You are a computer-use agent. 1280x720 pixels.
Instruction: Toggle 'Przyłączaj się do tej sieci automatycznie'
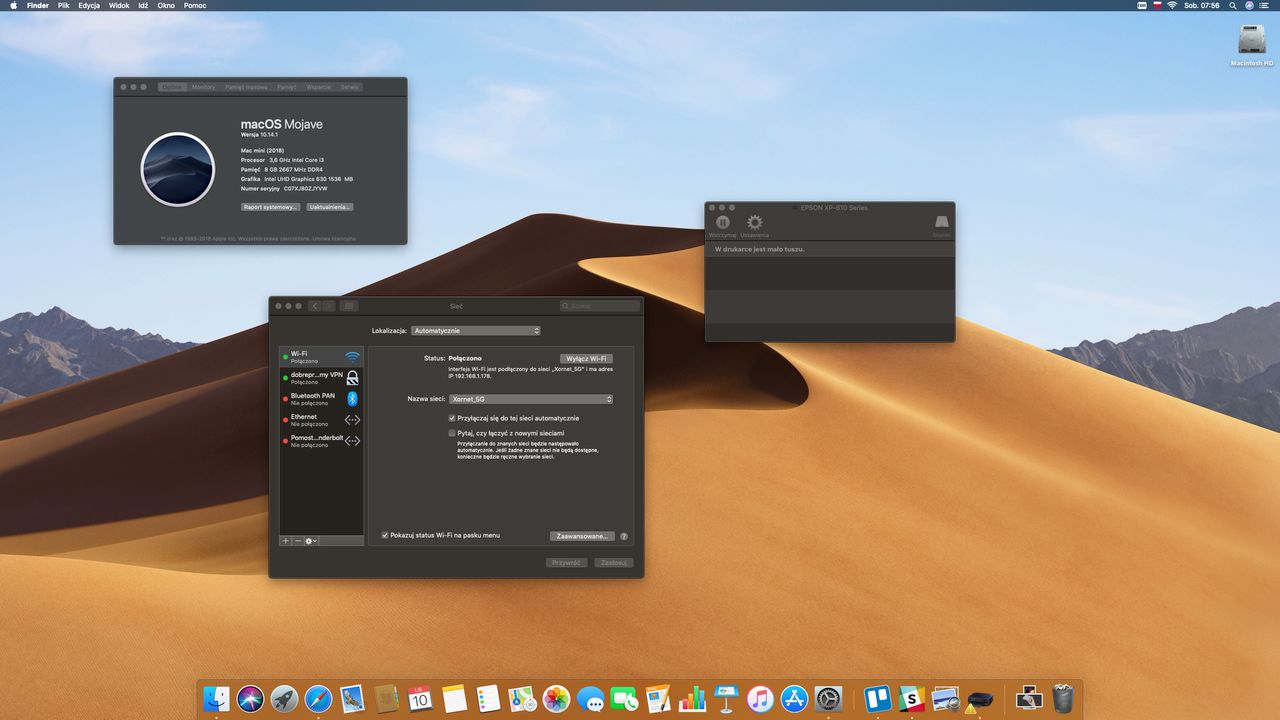pos(452,418)
